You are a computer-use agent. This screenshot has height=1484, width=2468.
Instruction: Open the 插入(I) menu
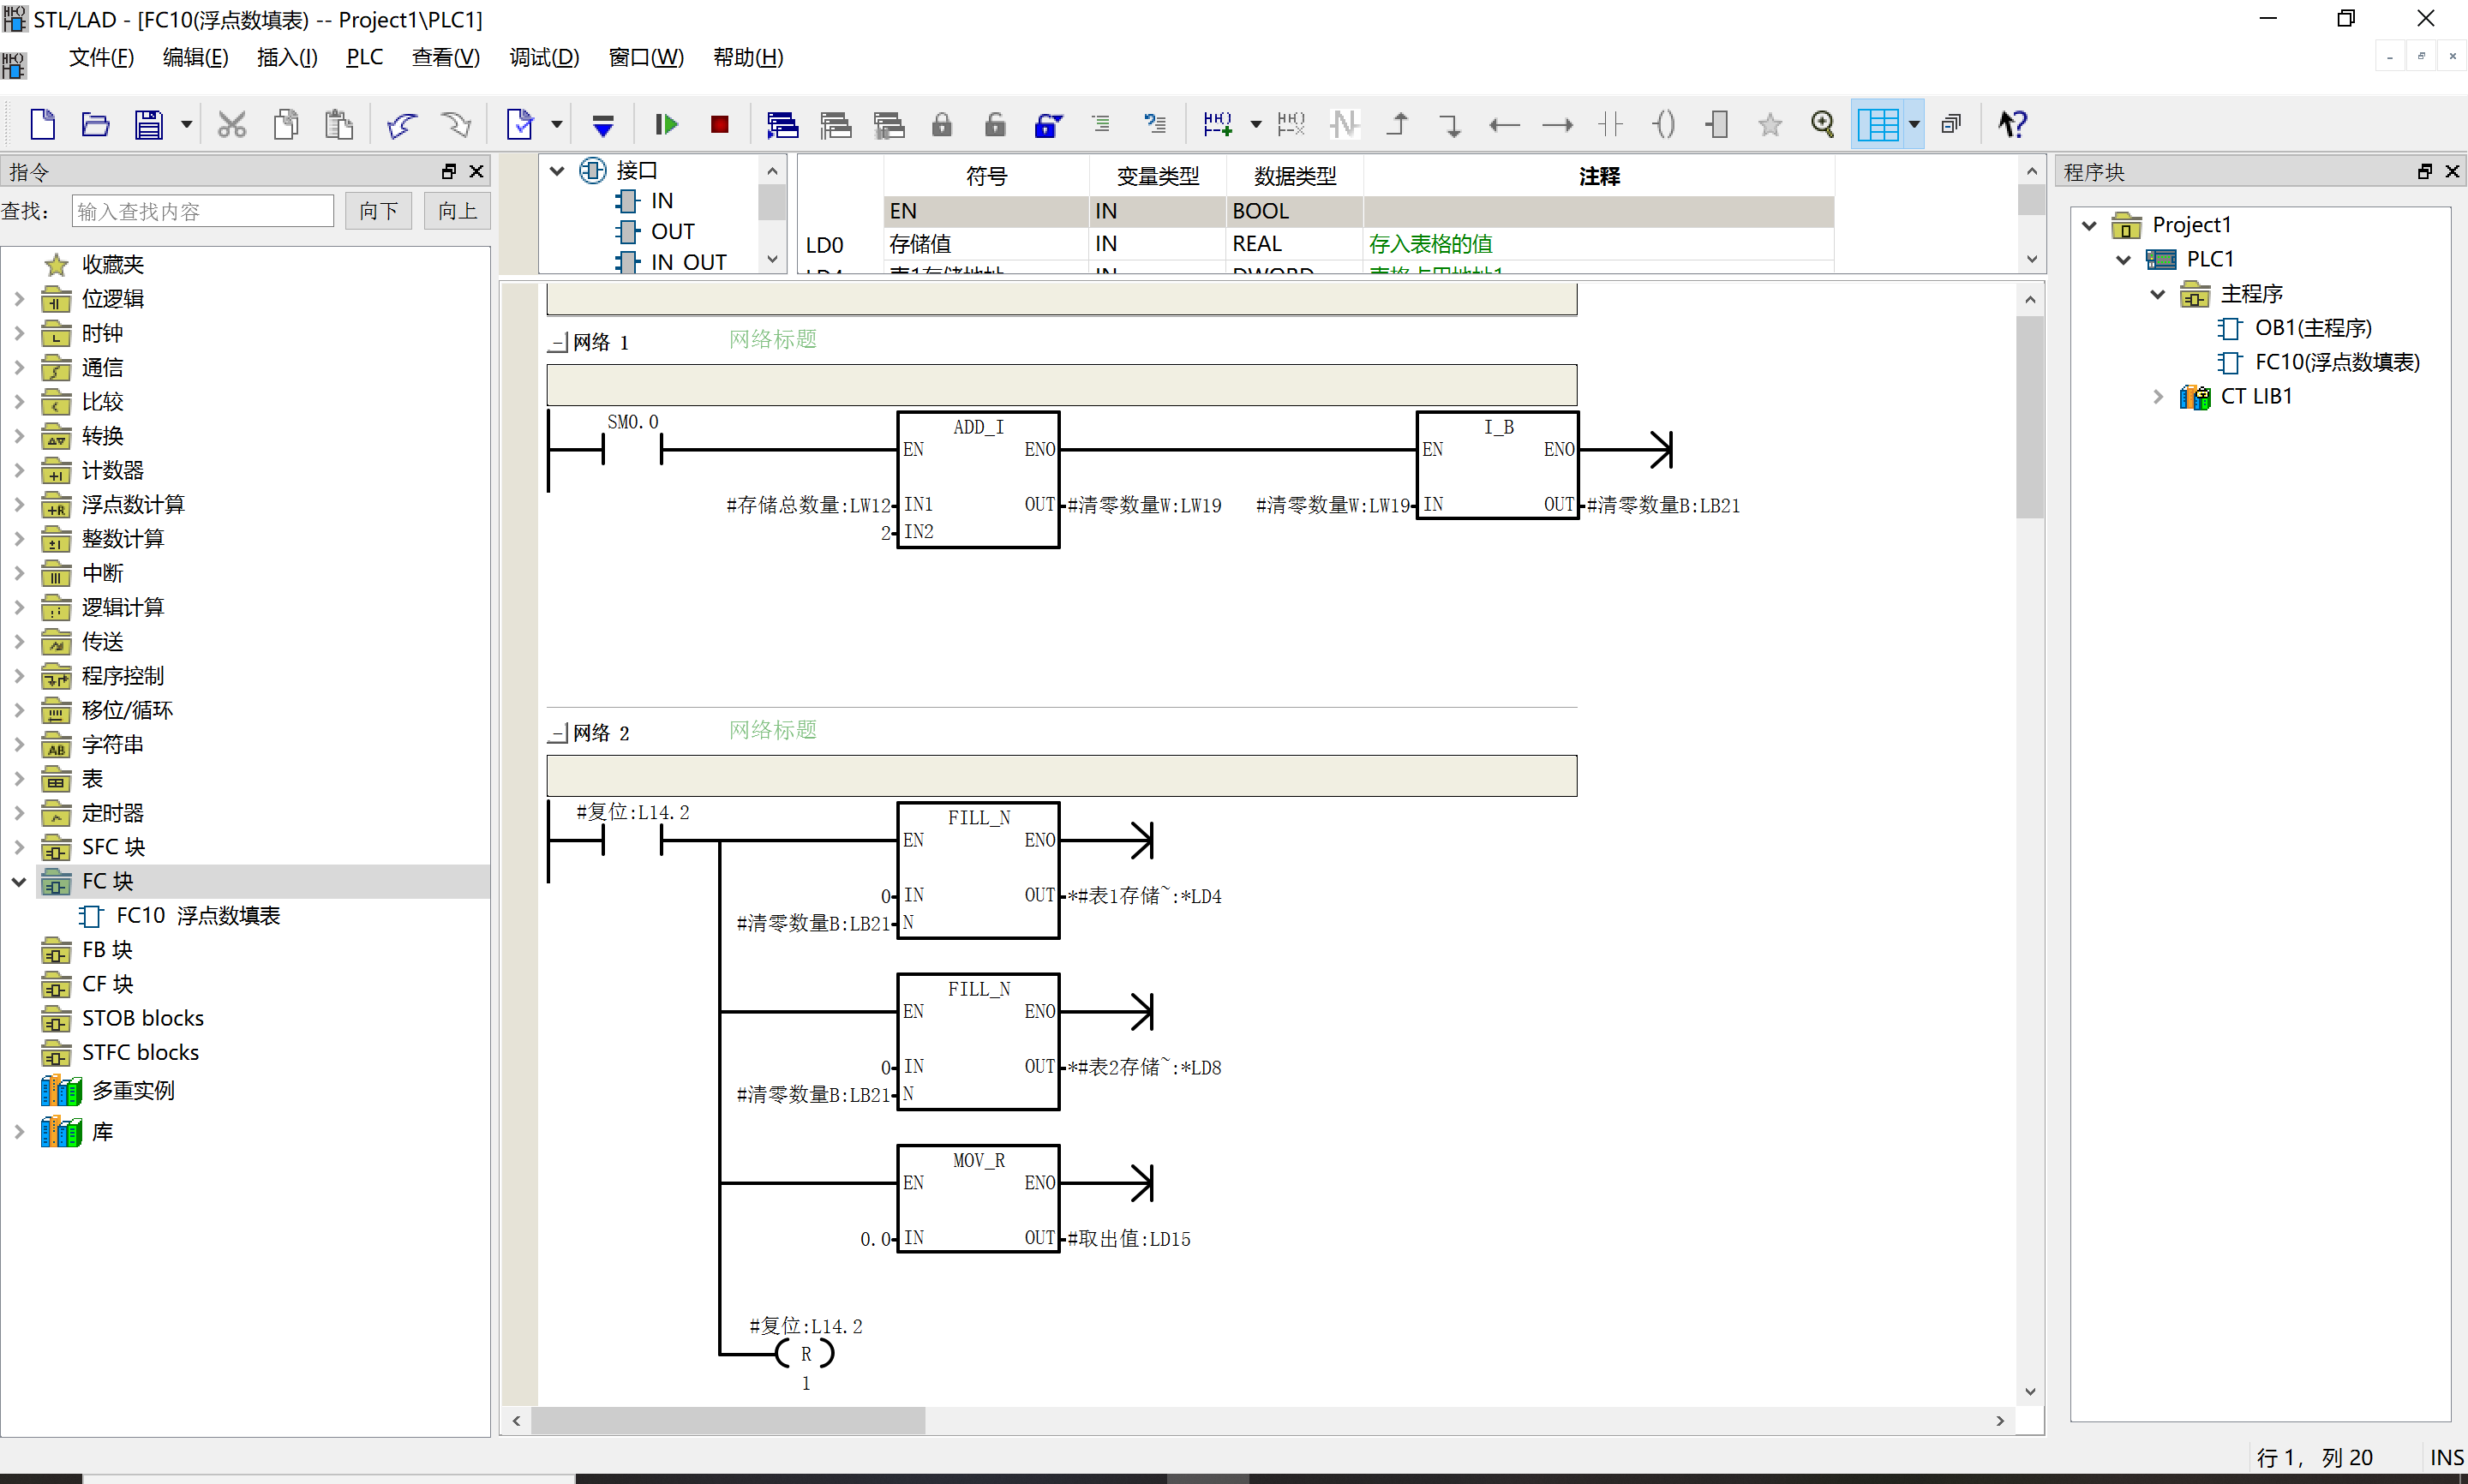(287, 57)
